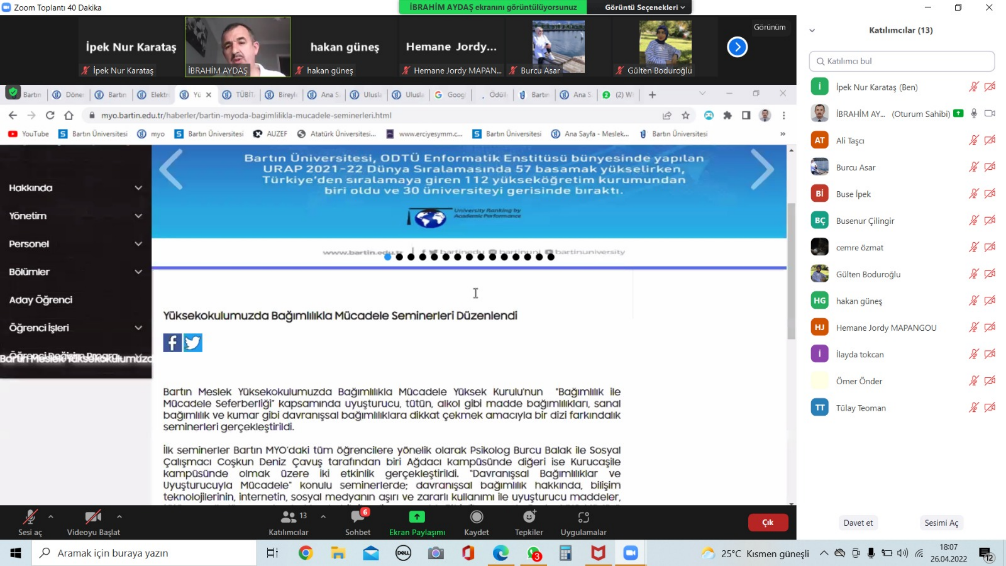
Task: Click the Katılımcı bul search field
Action: pyautogui.click(x=900, y=61)
